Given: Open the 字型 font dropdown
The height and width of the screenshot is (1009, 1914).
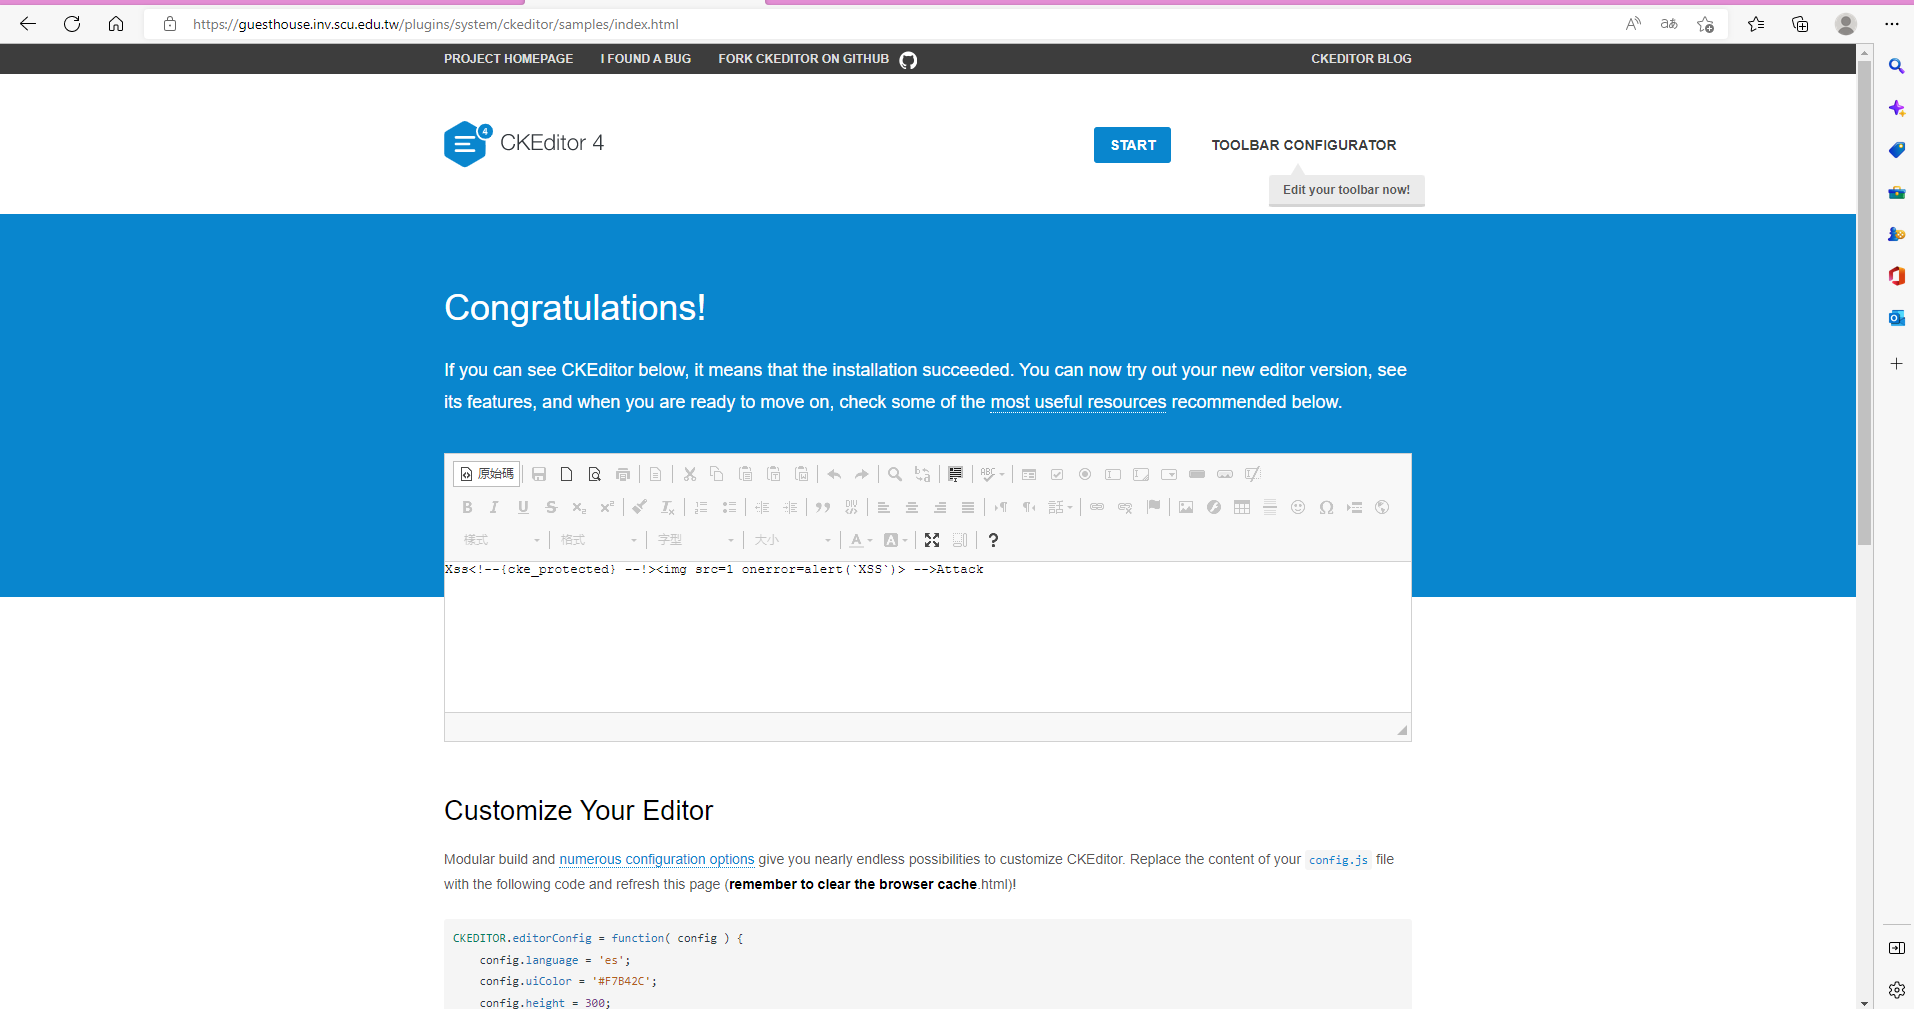Looking at the screenshot, I should click(x=695, y=540).
